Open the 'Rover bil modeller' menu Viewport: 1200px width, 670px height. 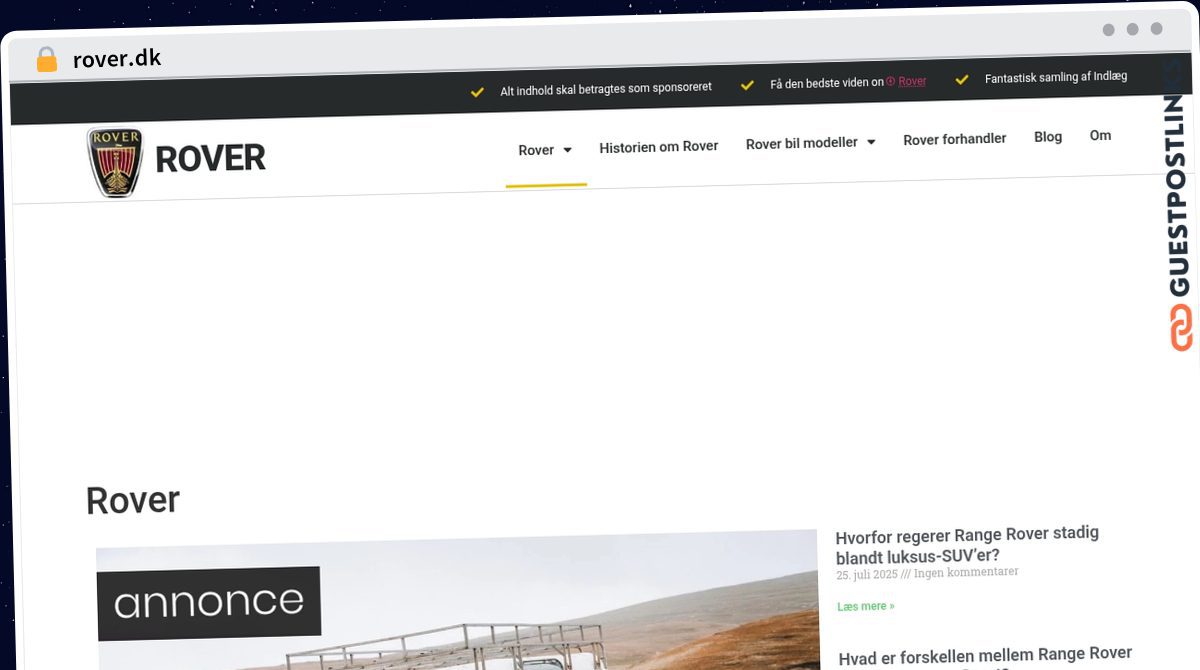tap(802, 143)
